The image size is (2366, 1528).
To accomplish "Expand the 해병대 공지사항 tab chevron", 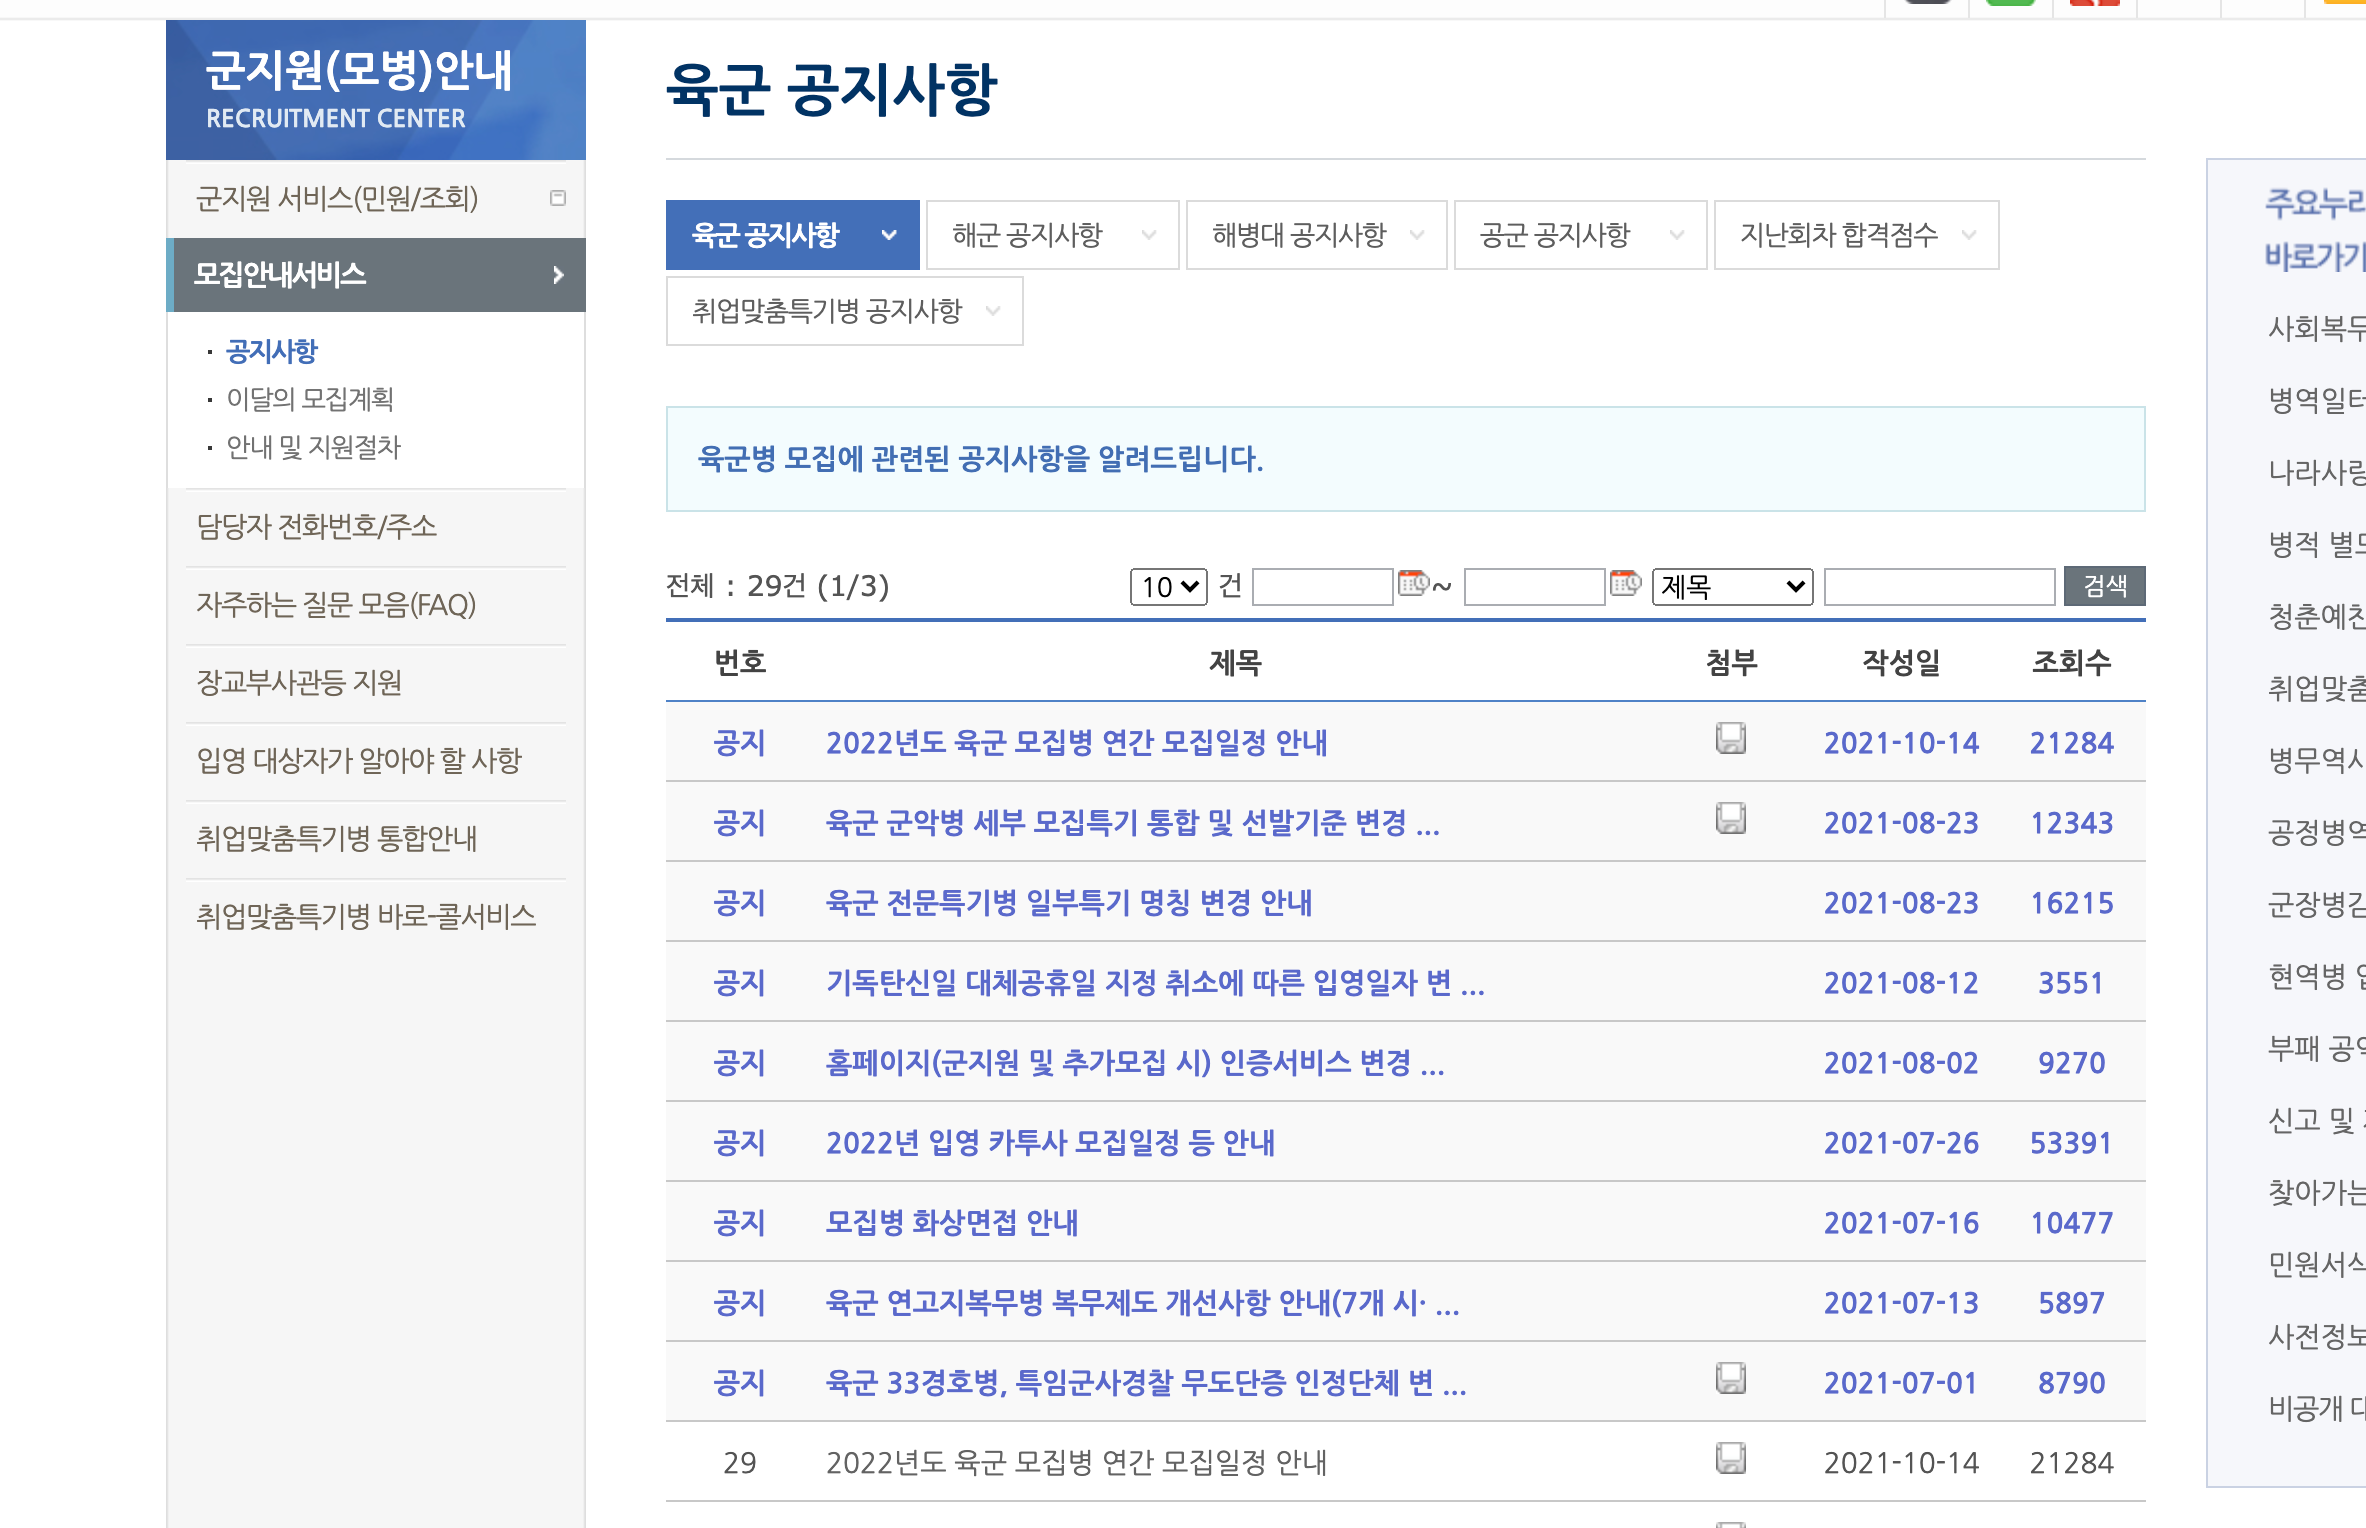I will click(x=1416, y=235).
